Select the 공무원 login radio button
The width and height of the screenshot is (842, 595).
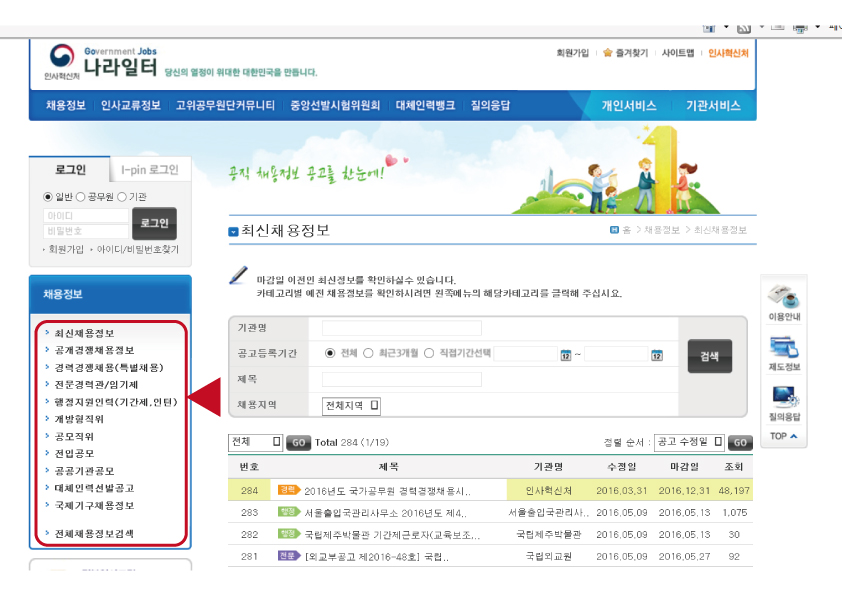tap(81, 197)
